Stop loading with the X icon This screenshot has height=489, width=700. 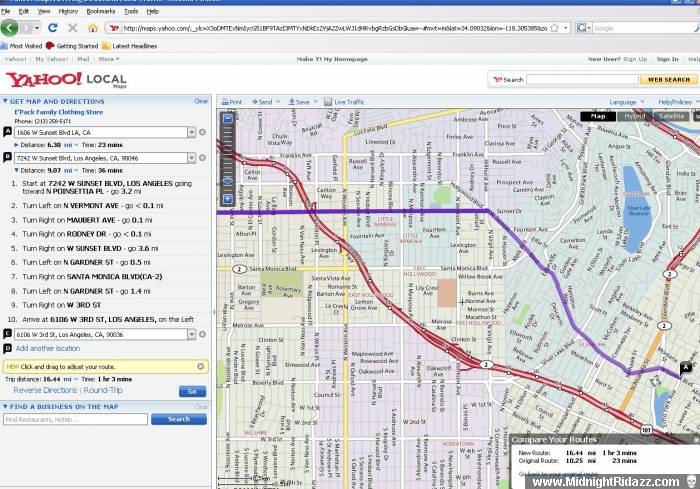point(72,28)
